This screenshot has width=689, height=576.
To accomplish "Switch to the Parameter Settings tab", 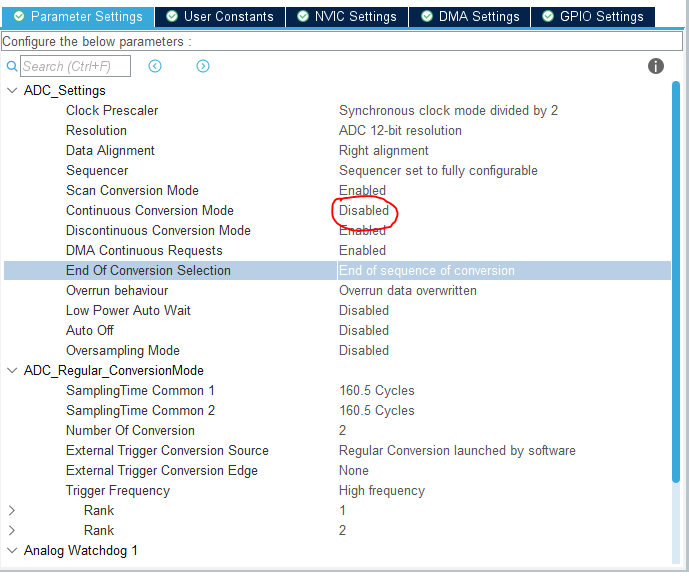I will pyautogui.click(x=78, y=17).
